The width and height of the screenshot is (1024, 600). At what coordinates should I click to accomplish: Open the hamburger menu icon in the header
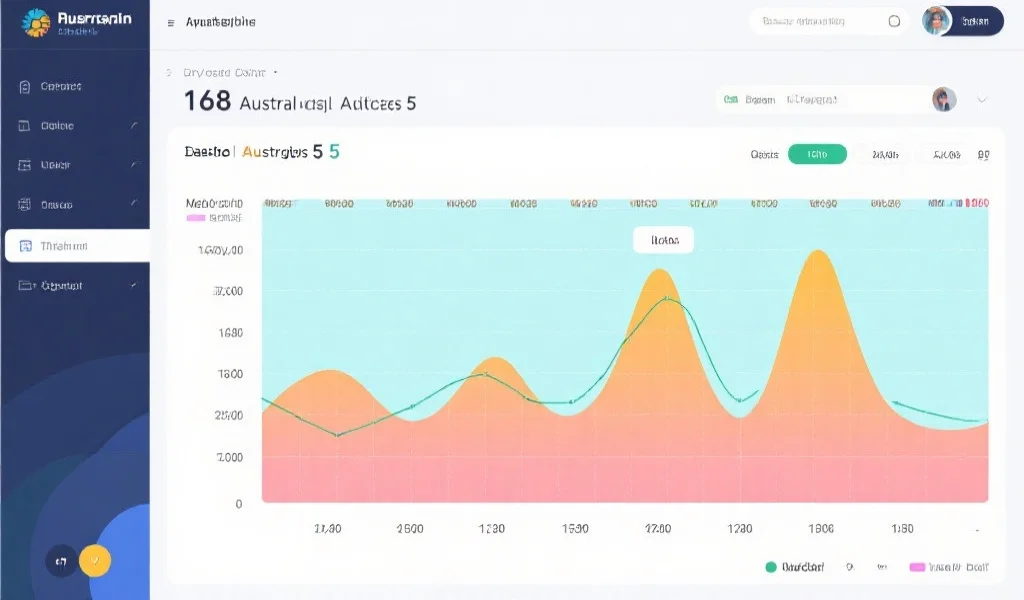(171, 23)
